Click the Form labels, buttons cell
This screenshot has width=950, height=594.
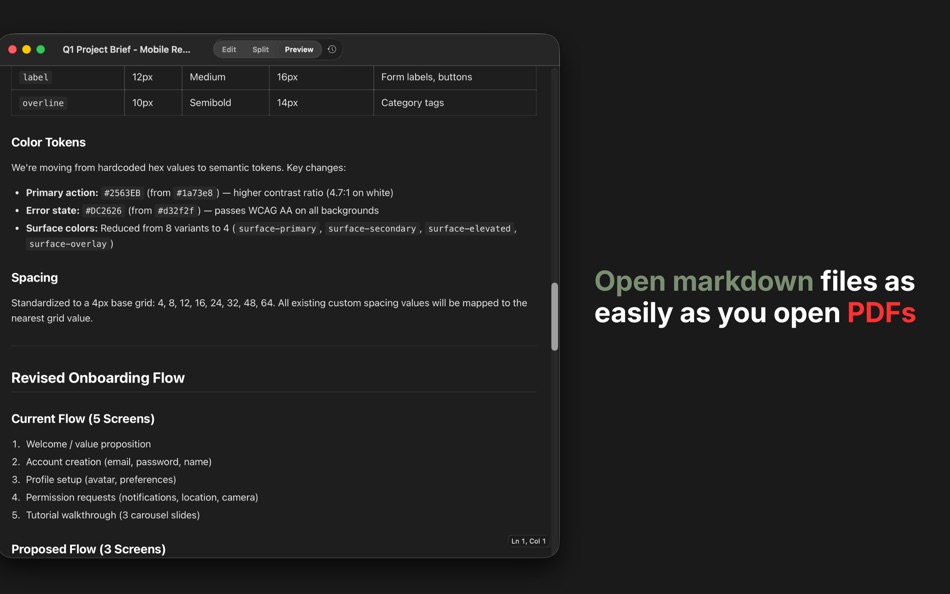pos(427,77)
